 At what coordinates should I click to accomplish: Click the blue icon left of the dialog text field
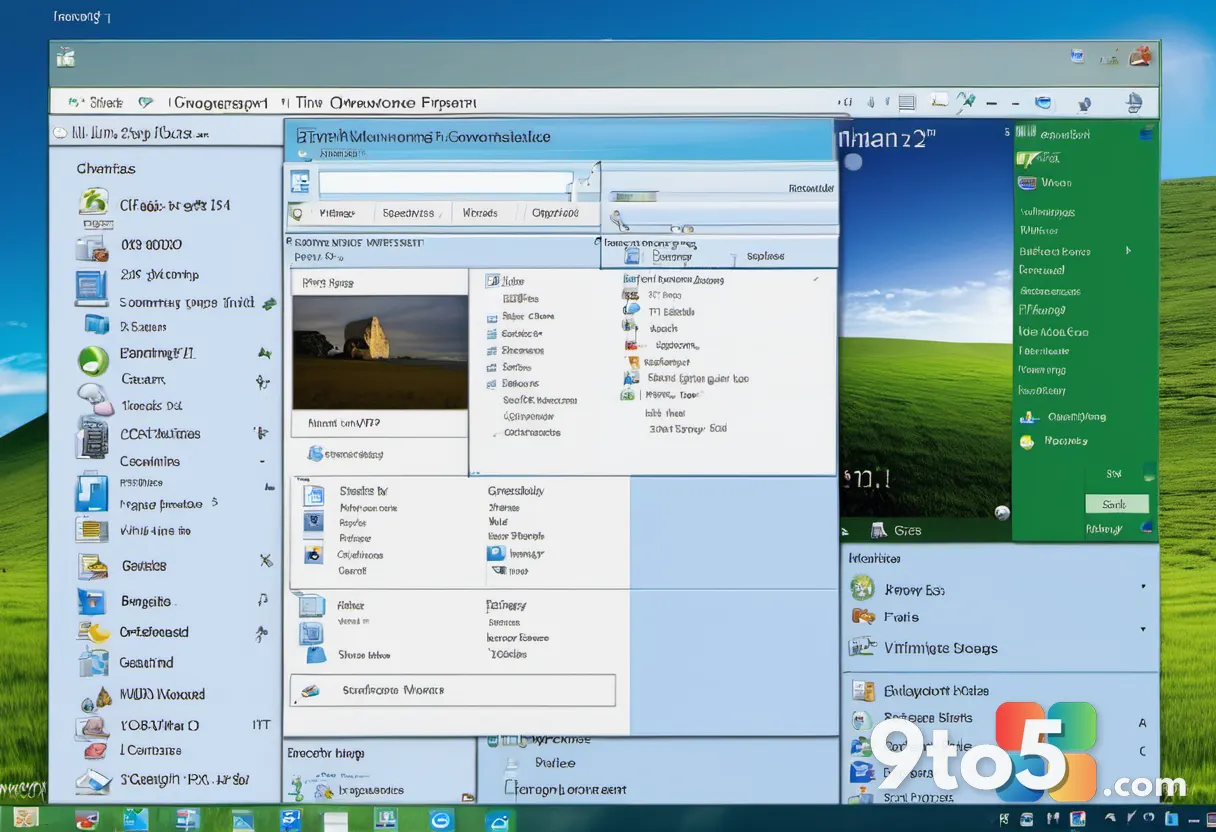click(x=300, y=182)
